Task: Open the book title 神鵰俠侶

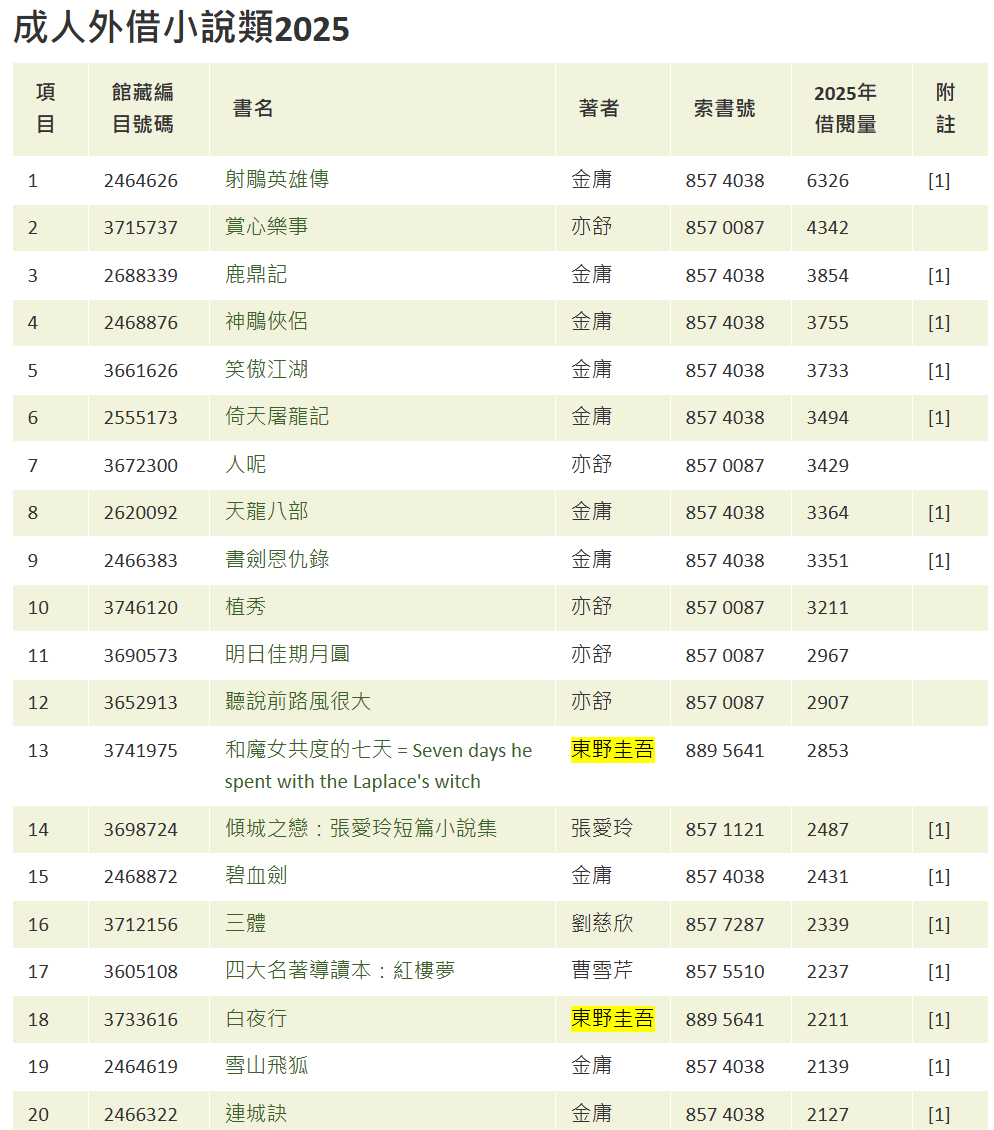Action: (266, 321)
